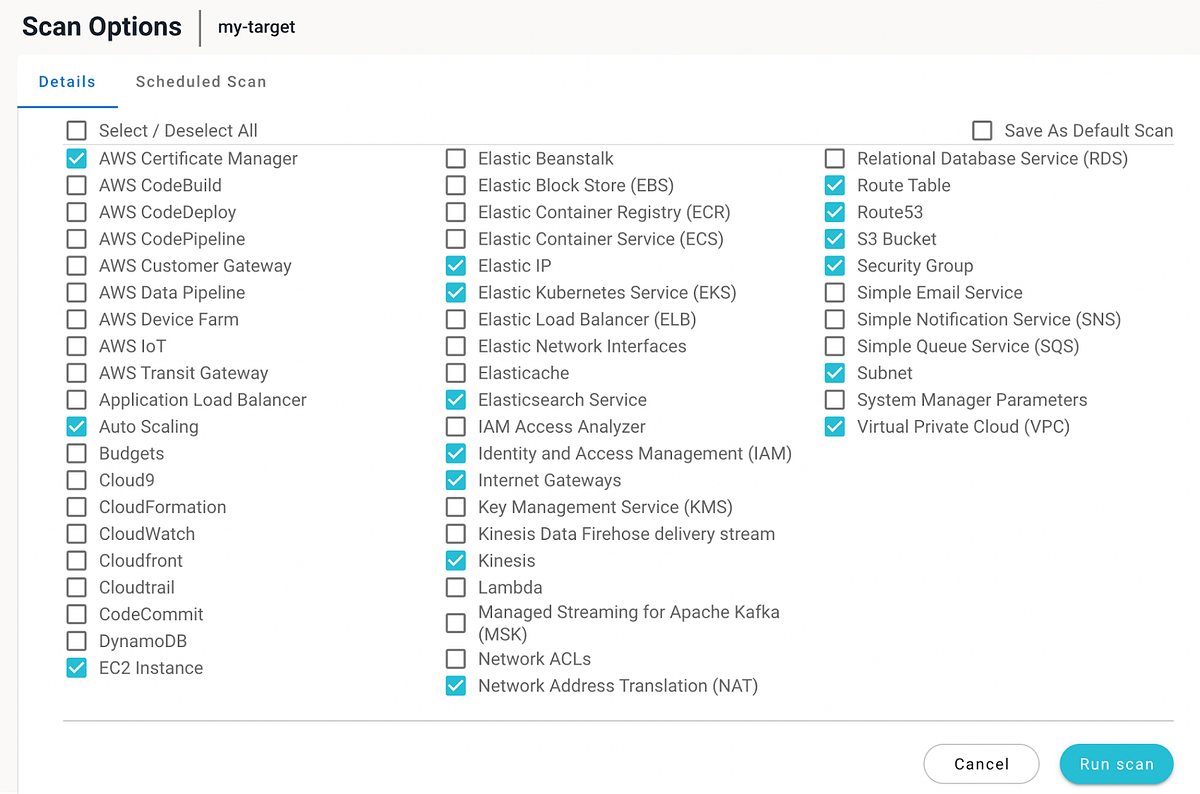Switch to the Details tab
This screenshot has height=794, width=1200.
(x=67, y=81)
